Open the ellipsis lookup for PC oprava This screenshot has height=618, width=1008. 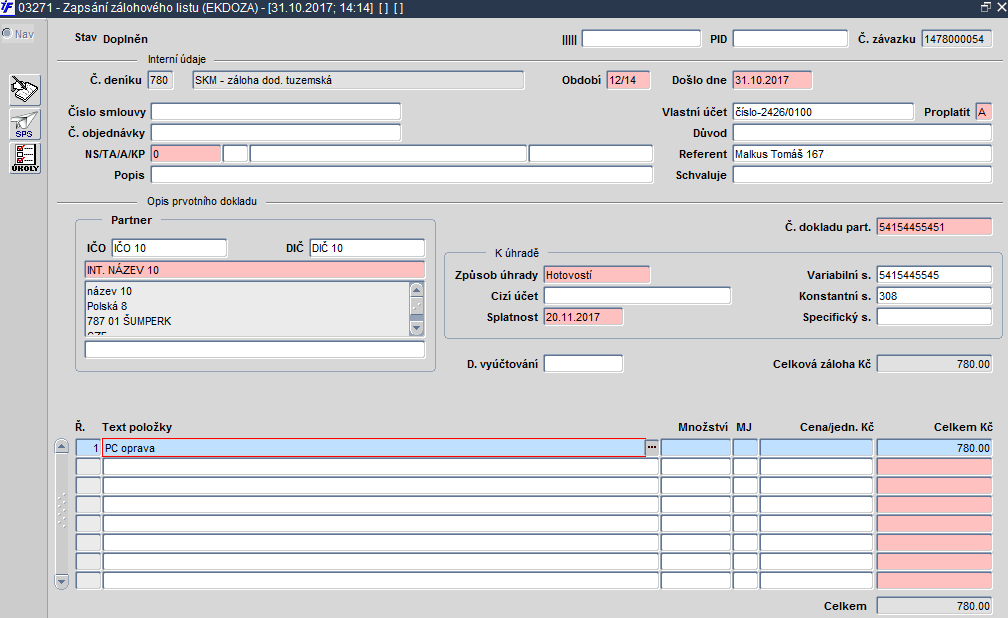coord(652,448)
